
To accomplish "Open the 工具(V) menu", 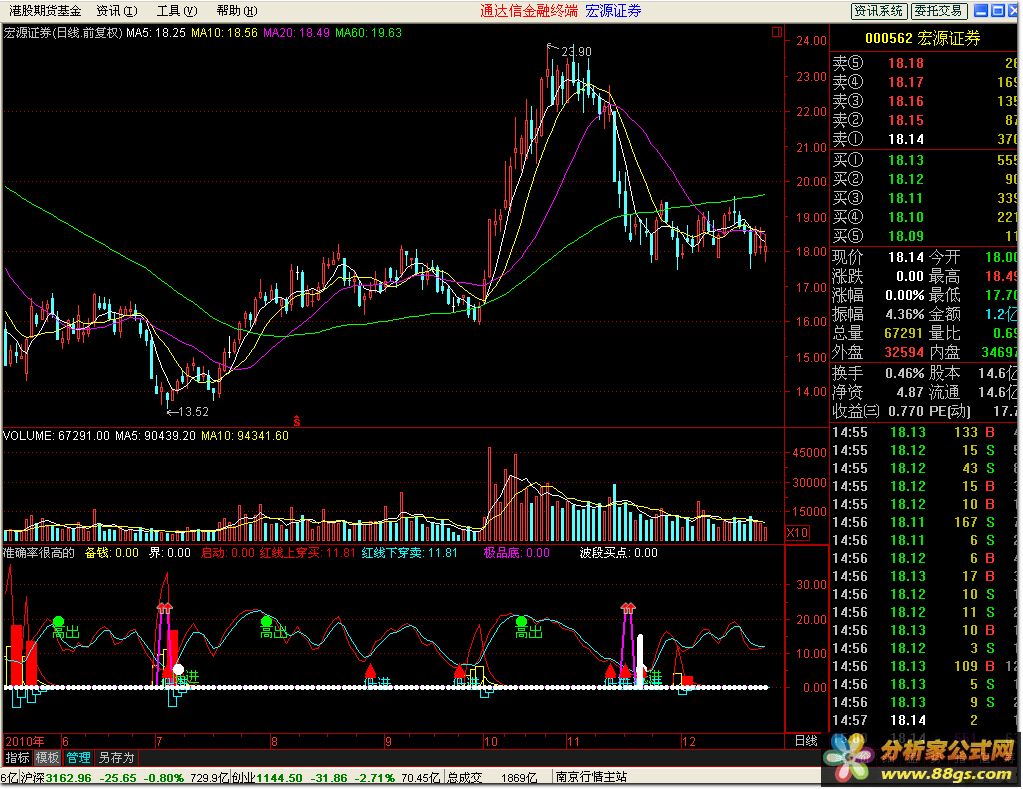I will [x=177, y=11].
